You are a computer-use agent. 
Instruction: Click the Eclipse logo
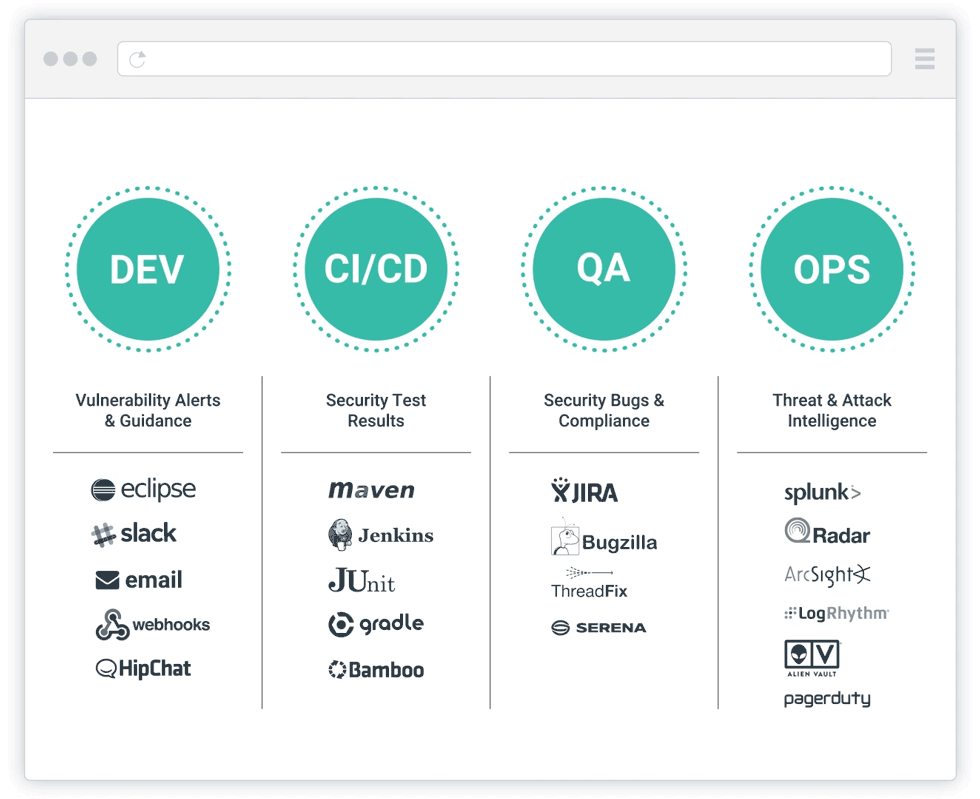(x=143, y=489)
